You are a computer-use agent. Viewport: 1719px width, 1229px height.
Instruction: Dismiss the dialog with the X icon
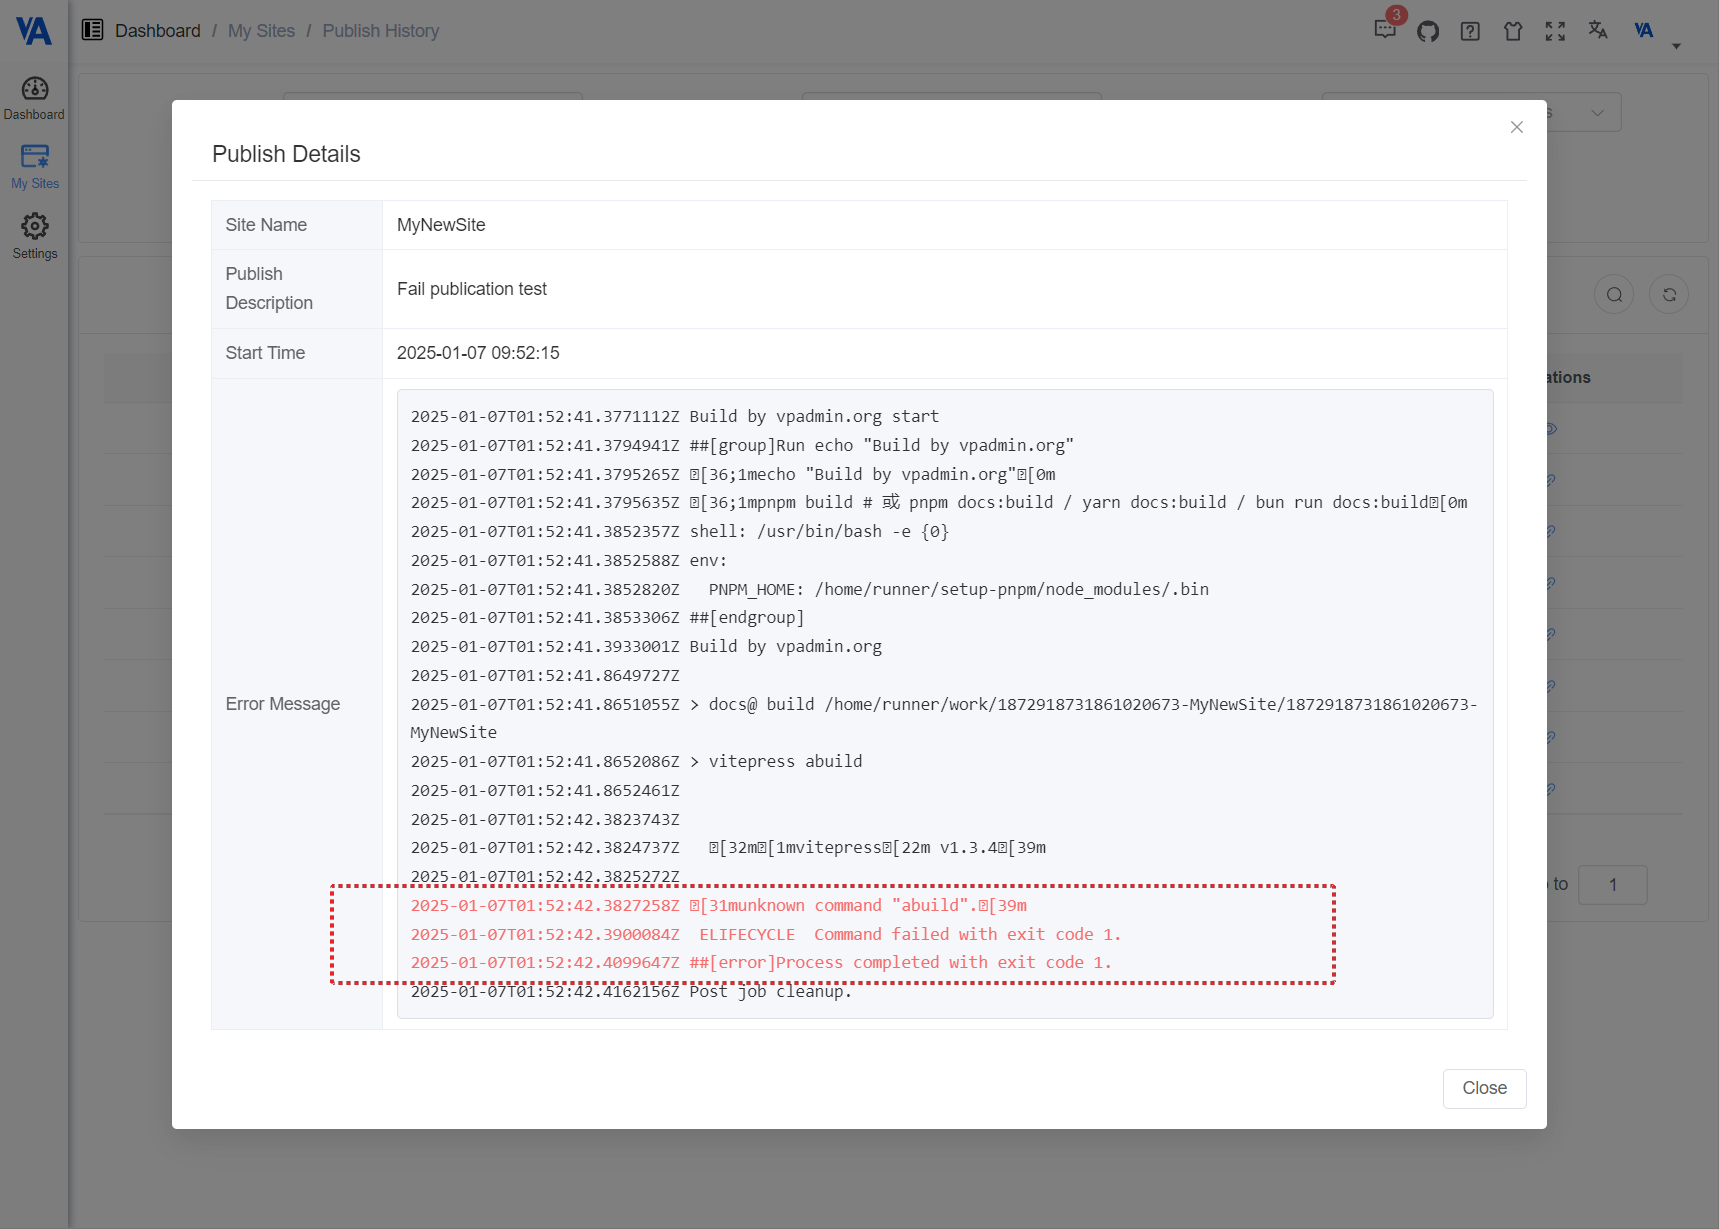(1516, 127)
